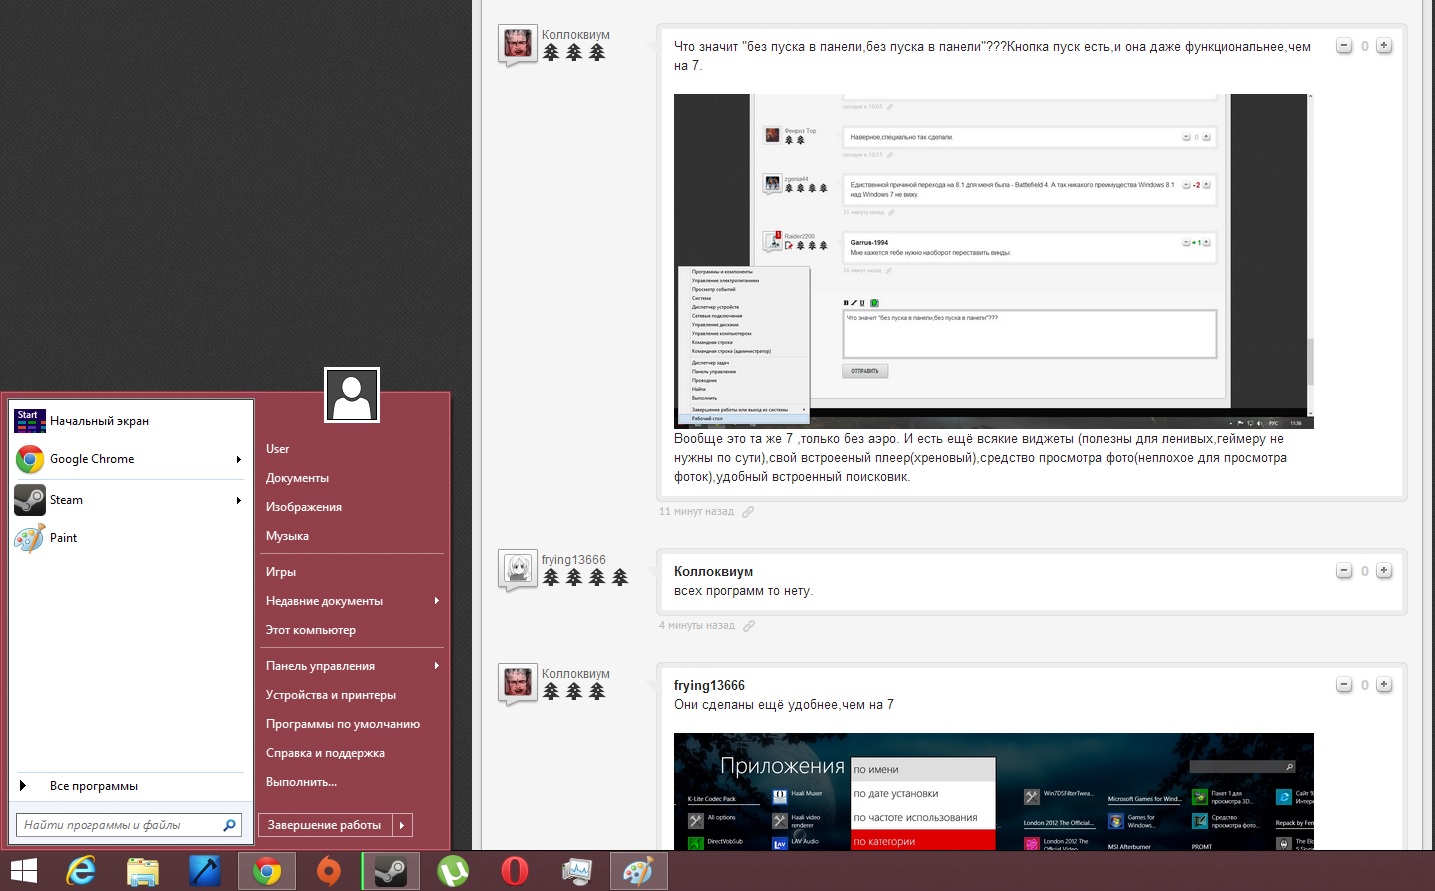Click the user account picture in start menu

(x=352, y=395)
